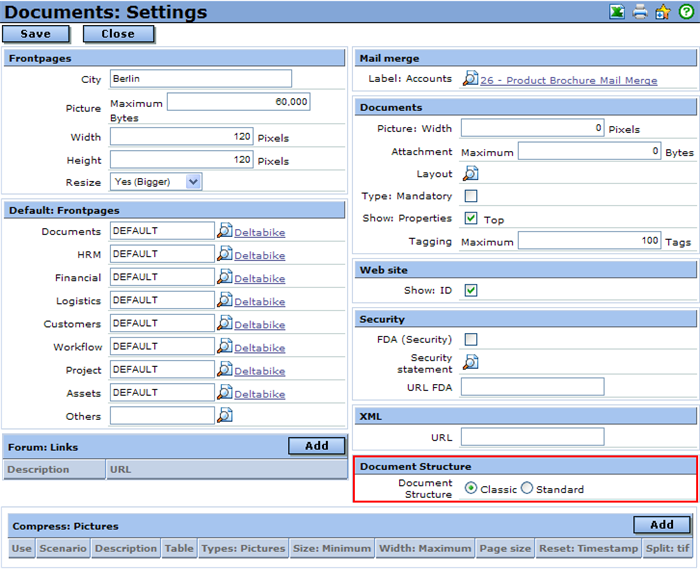Select Standard document structure
Screen dimensions: 700x569
coord(527,488)
